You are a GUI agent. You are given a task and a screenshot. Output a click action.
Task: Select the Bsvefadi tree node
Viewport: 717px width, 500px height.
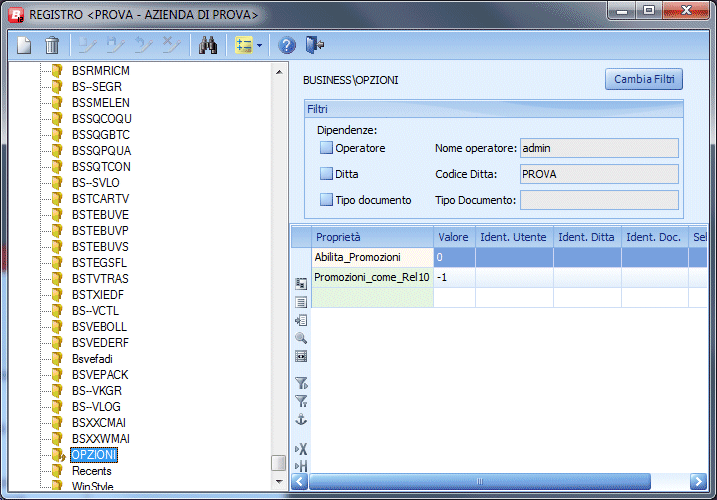92,359
